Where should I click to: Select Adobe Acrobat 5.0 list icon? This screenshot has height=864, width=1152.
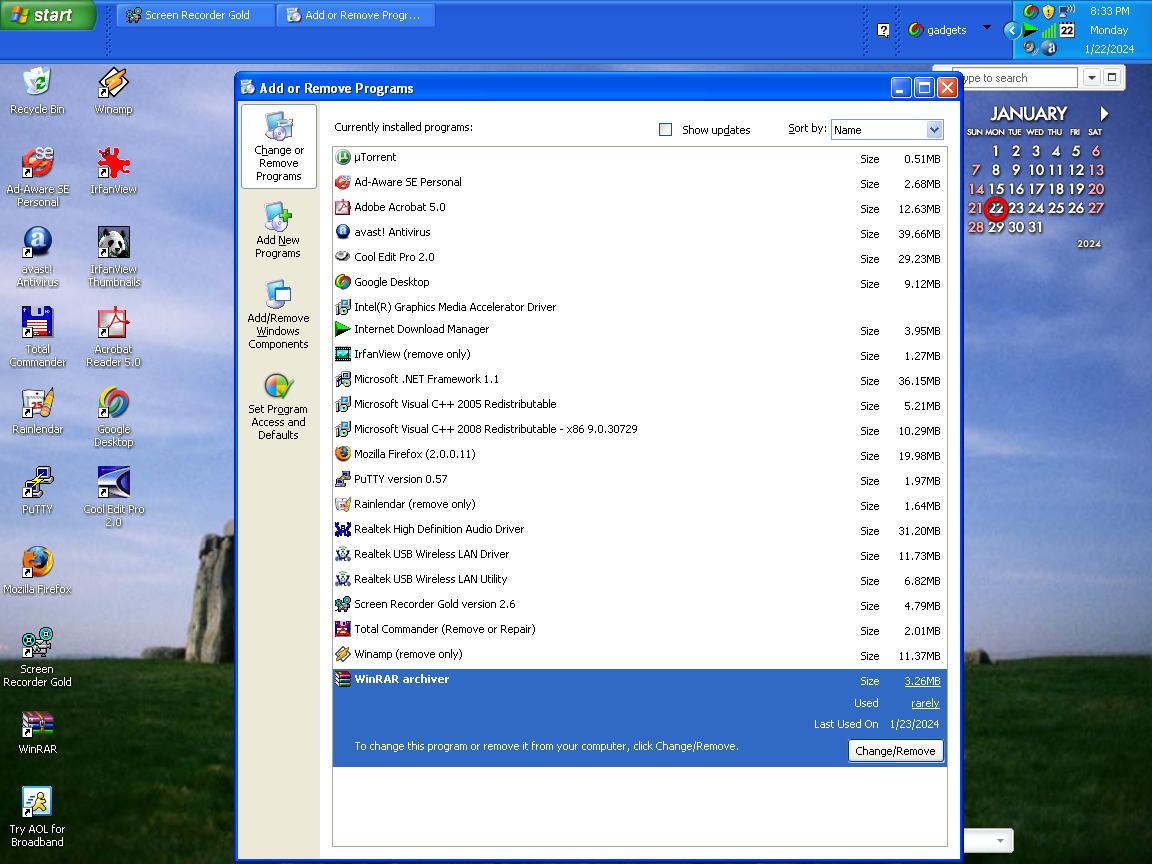[342, 207]
